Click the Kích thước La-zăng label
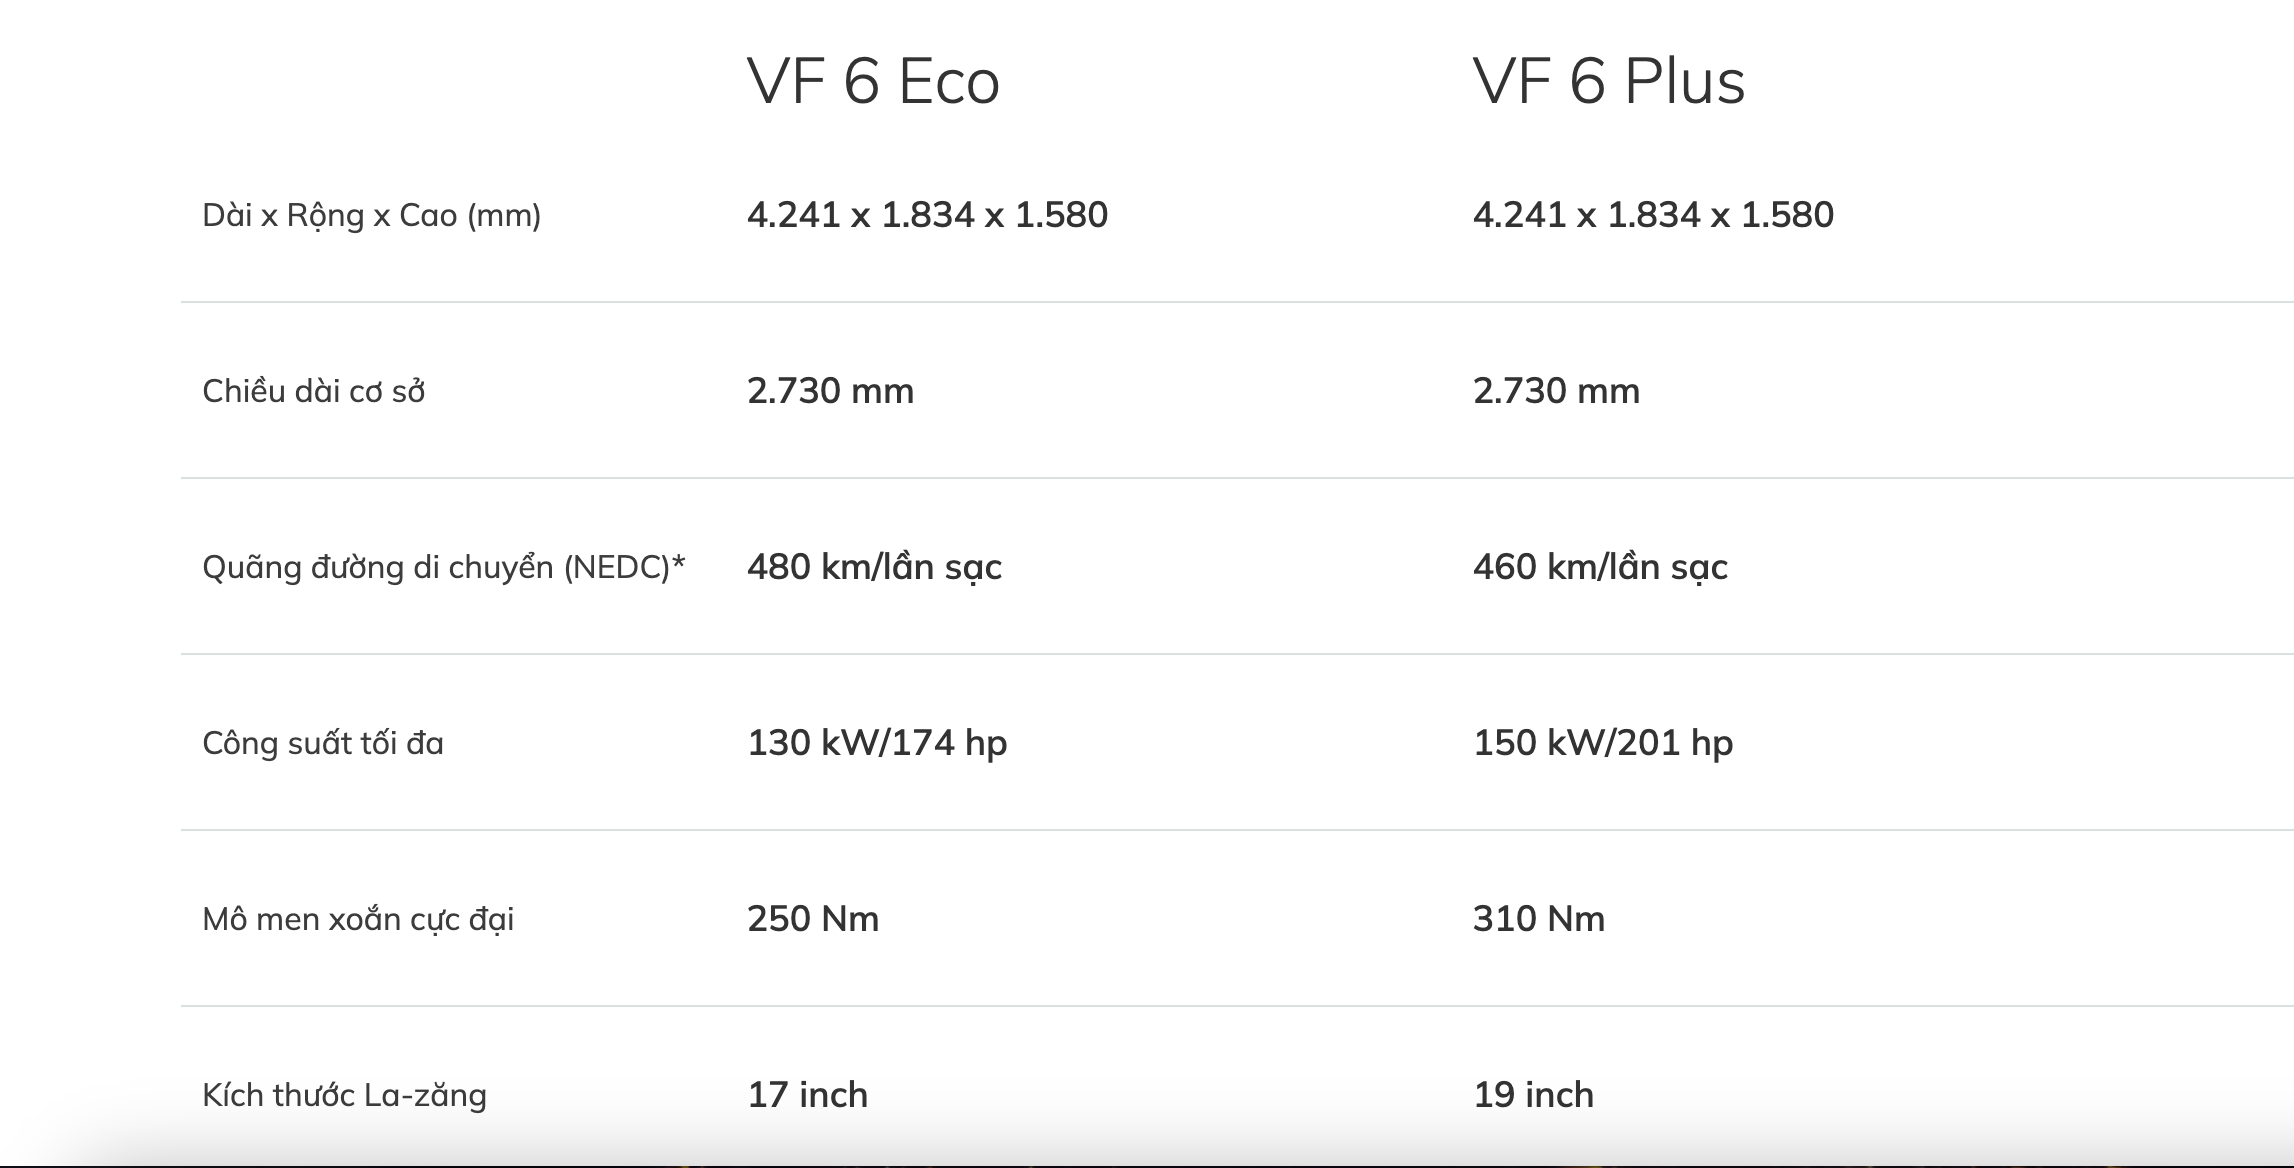This screenshot has height=1168, width=2294. pos(344,1095)
